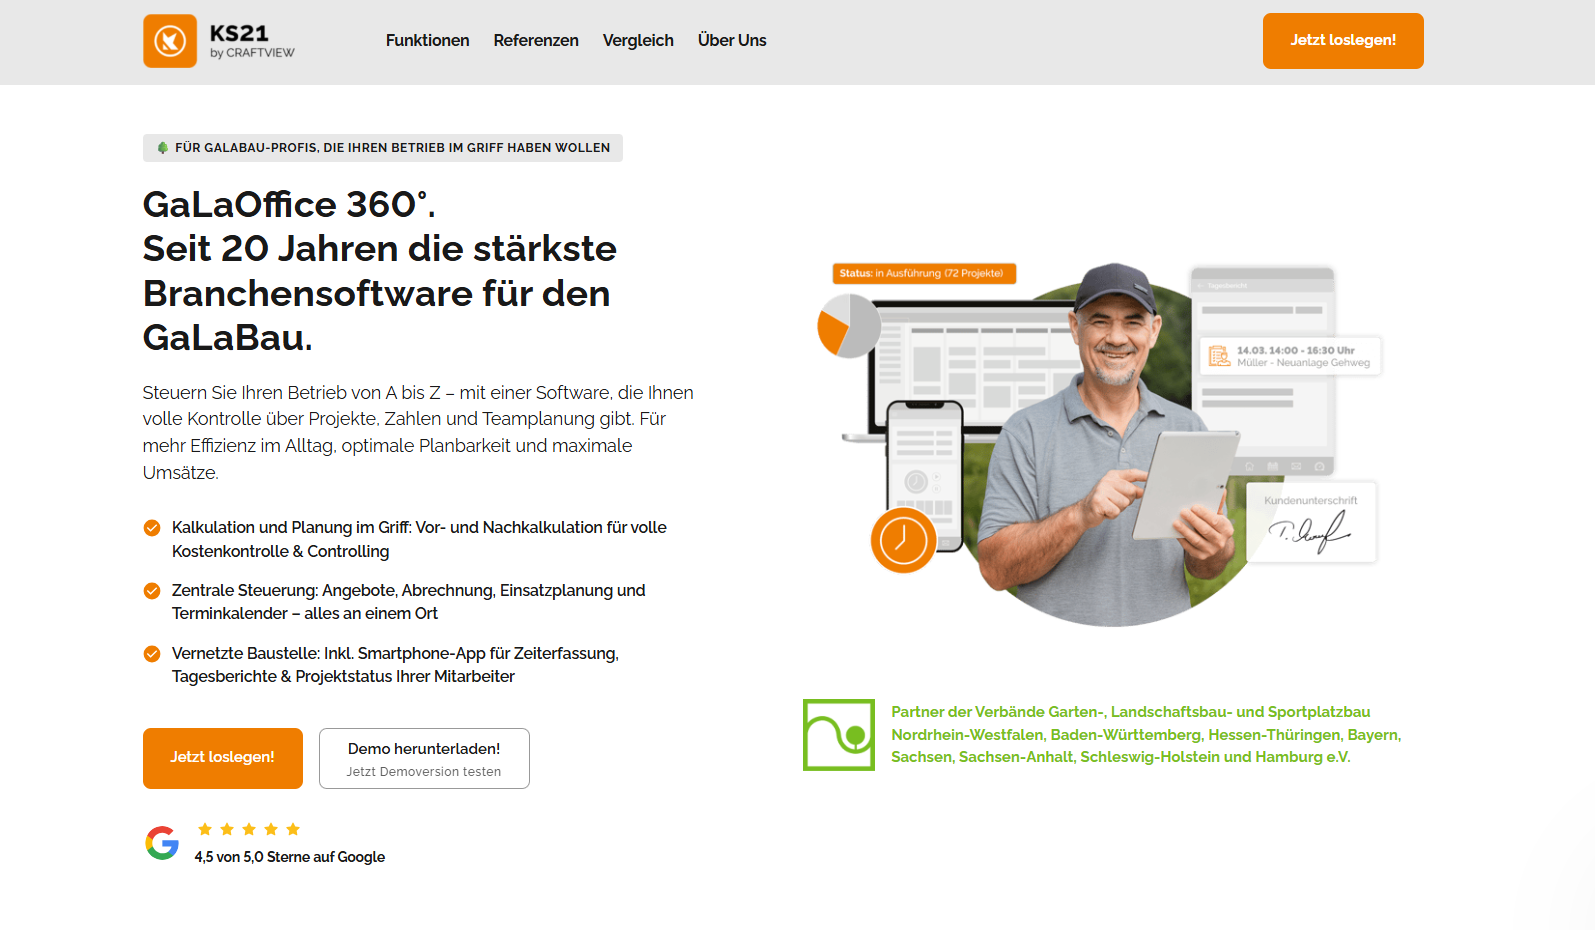Open the Über Uns menu item

click(732, 40)
